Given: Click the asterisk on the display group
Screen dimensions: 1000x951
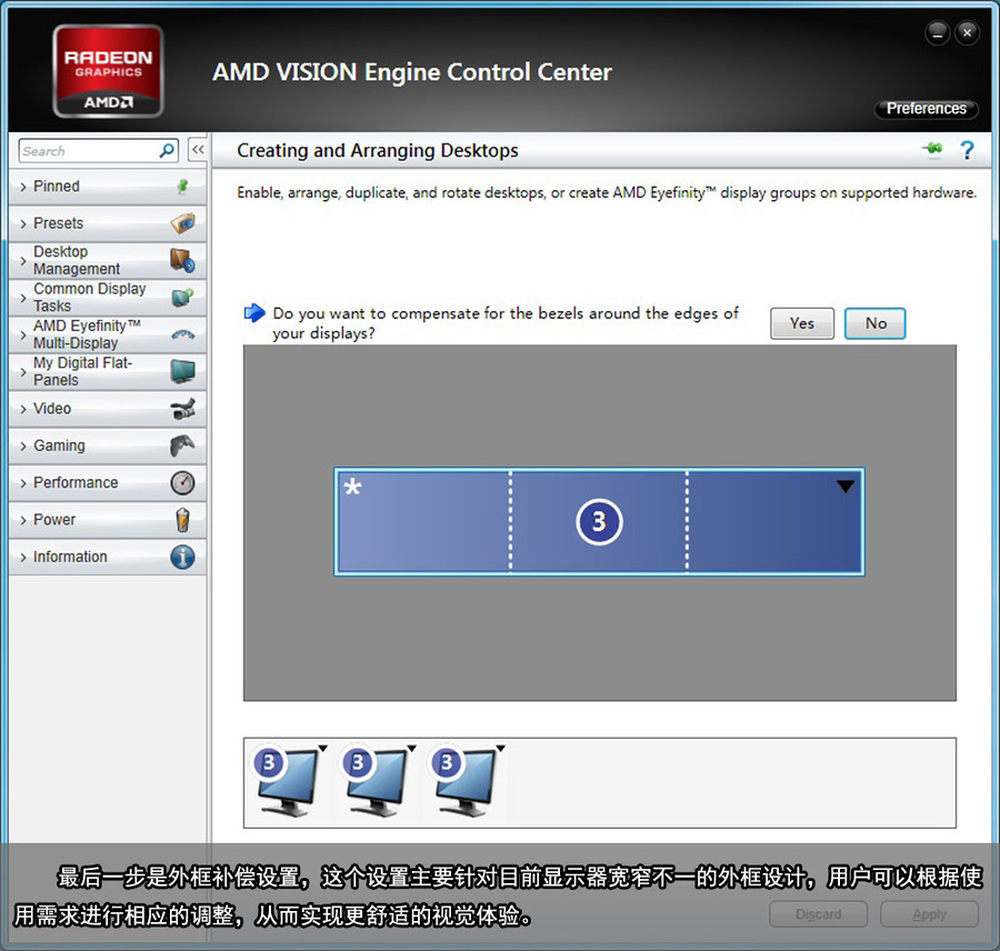Looking at the screenshot, I should coord(353,488).
